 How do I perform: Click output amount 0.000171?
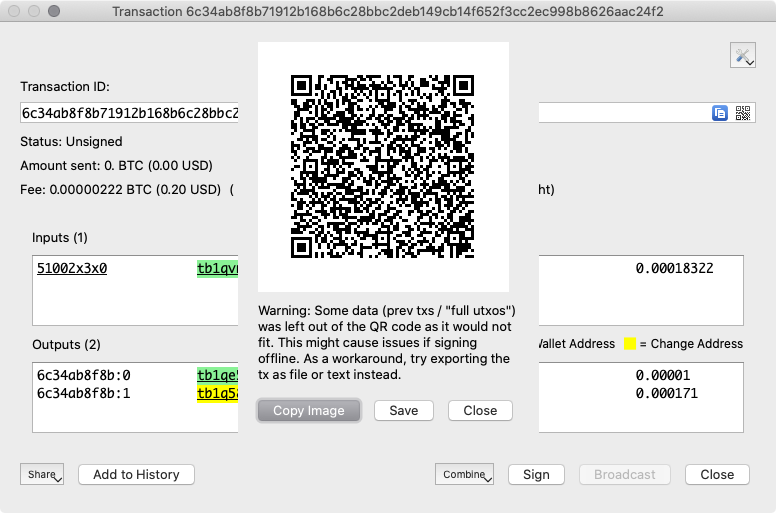[667, 393]
